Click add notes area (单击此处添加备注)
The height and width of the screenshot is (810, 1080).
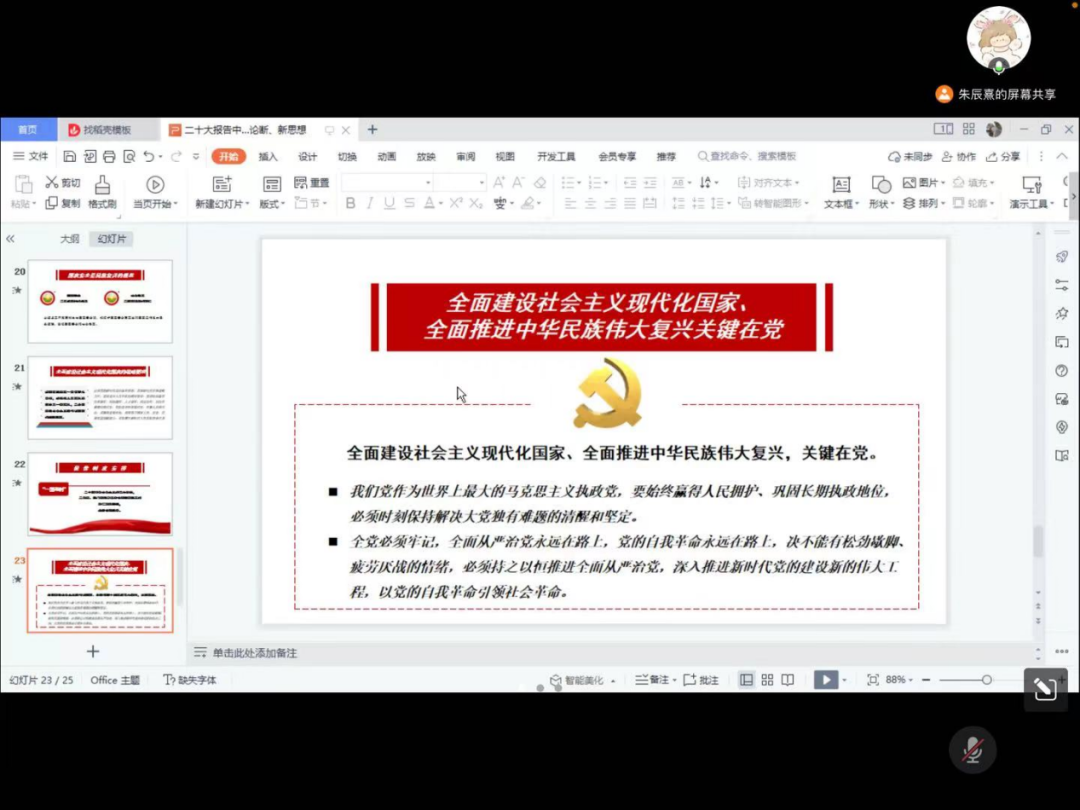[x=255, y=653]
